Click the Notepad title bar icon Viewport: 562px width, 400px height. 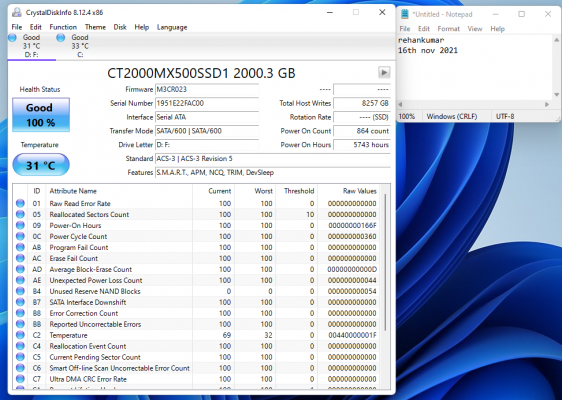(405, 14)
